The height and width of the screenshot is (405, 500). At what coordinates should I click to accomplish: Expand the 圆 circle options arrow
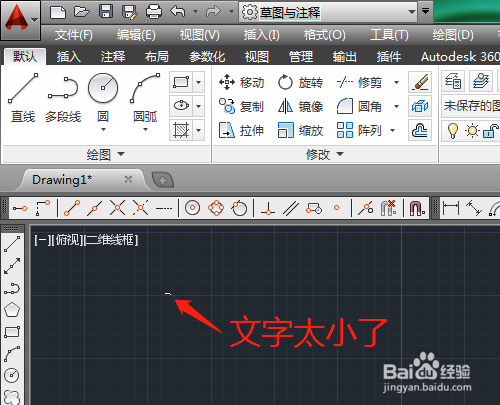[103, 129]
